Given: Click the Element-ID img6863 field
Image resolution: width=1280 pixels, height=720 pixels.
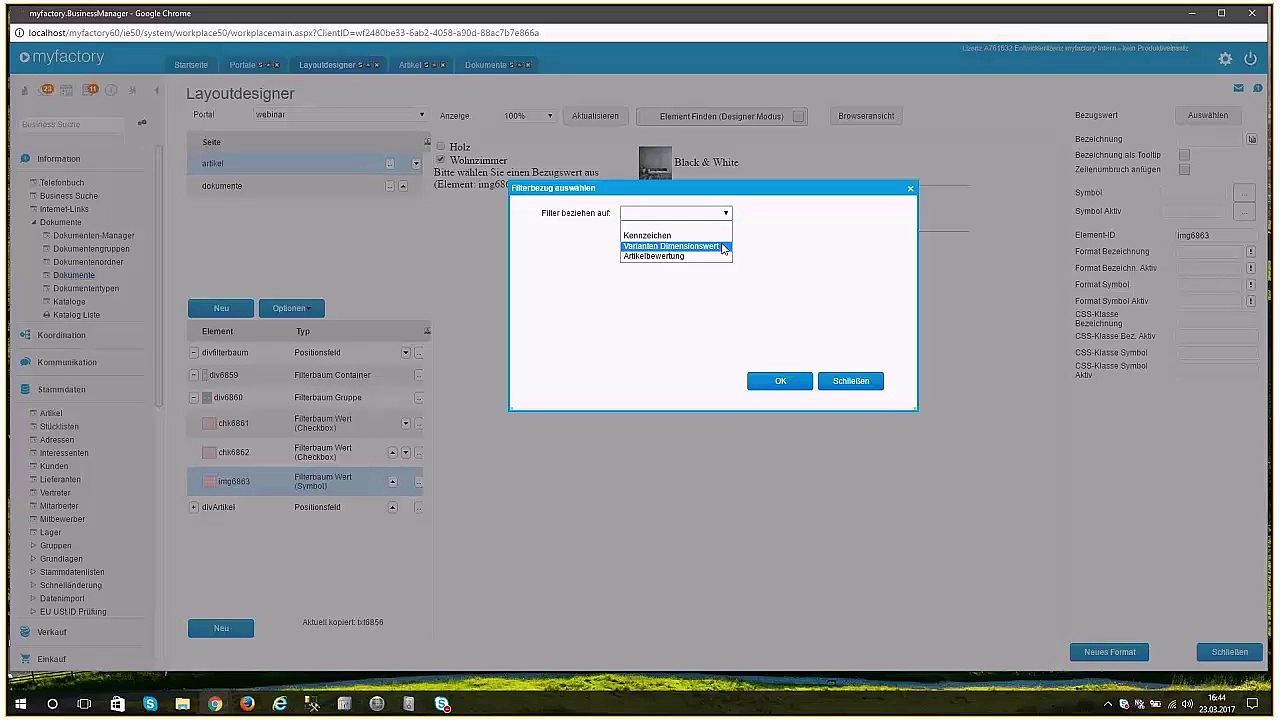Looking at the screenshot, I should (1215, 236).
